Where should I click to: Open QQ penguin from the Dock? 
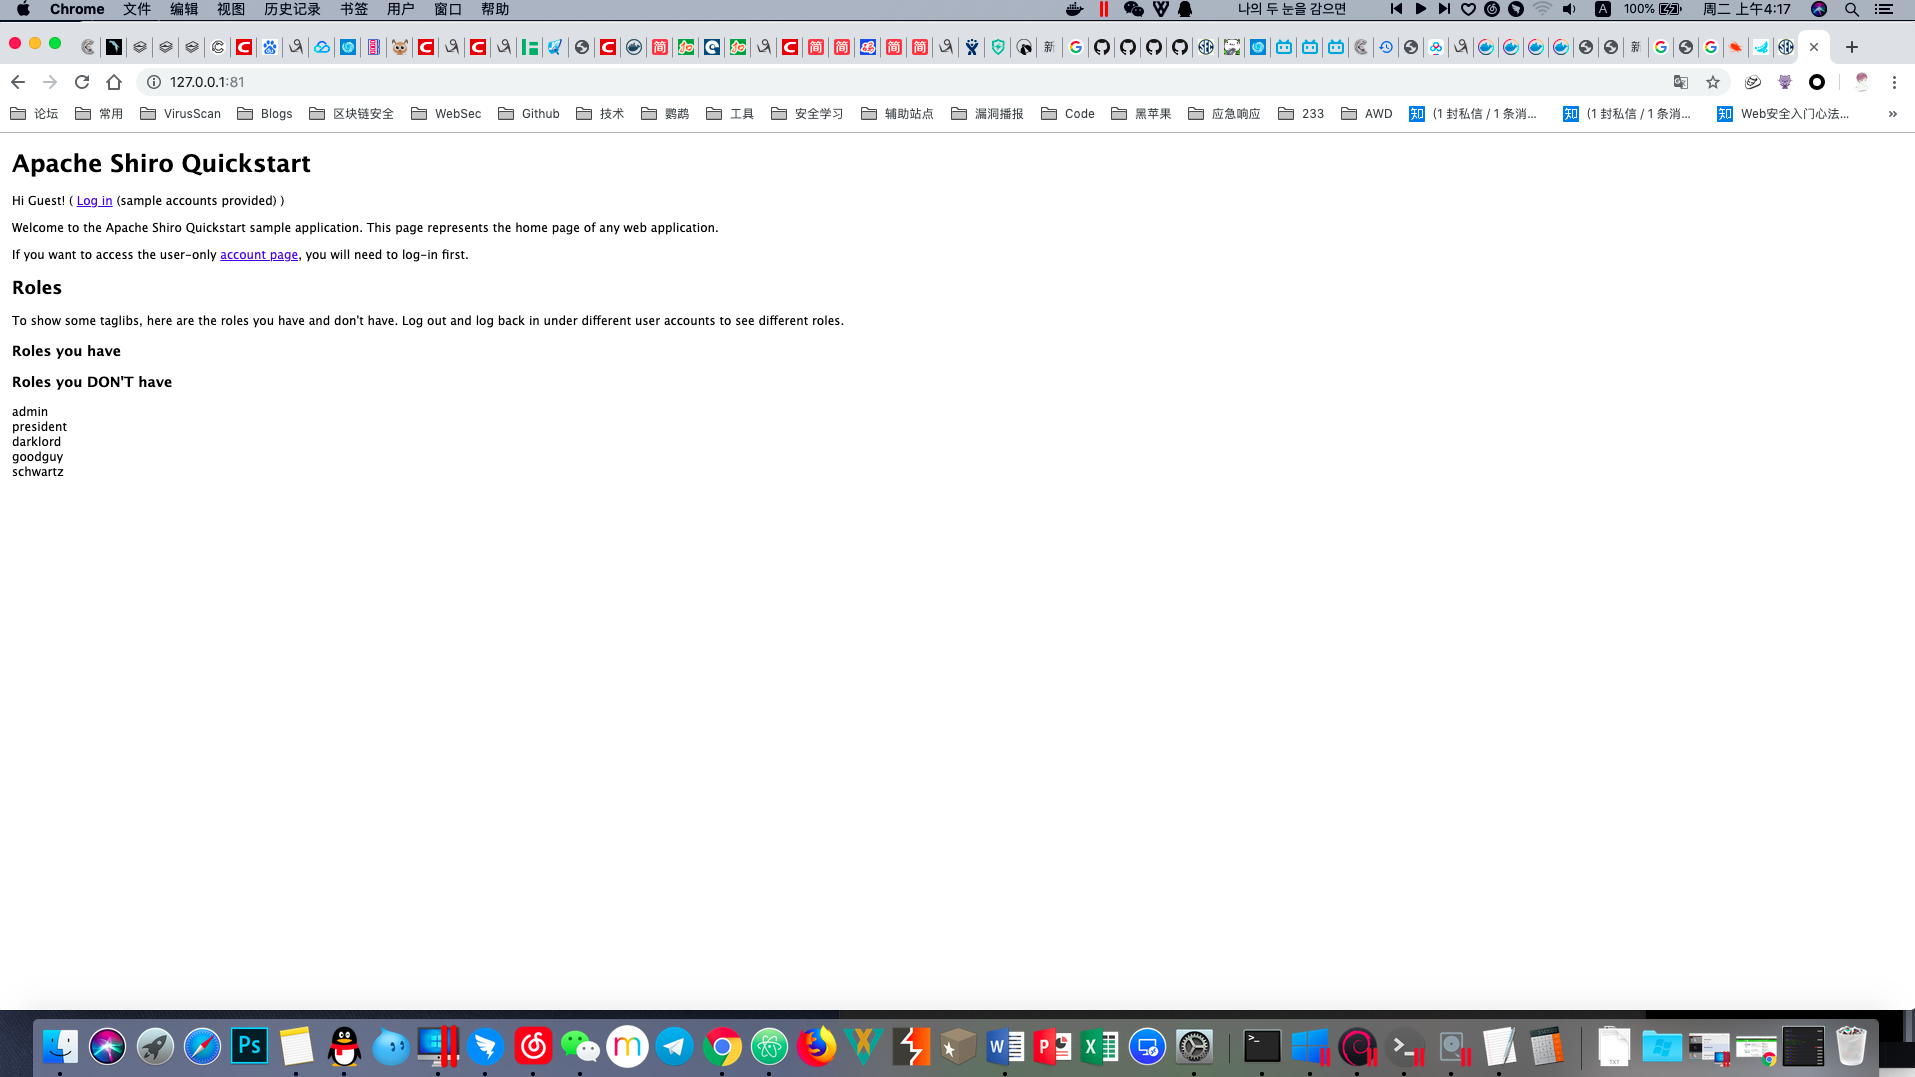(x=344, y=1047)
